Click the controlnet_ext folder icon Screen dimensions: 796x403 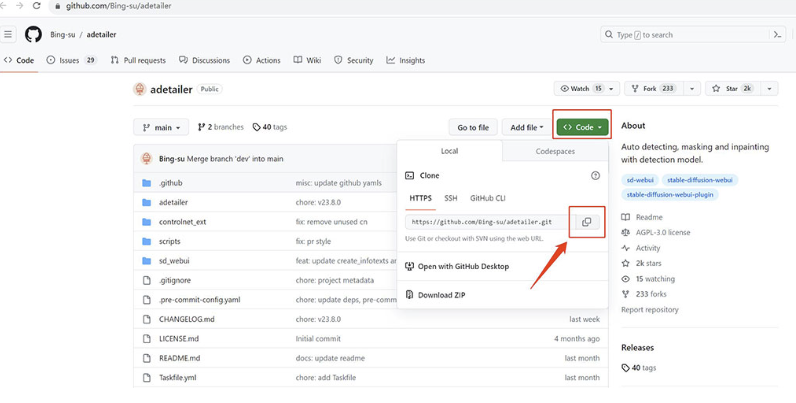pos(147,222)
